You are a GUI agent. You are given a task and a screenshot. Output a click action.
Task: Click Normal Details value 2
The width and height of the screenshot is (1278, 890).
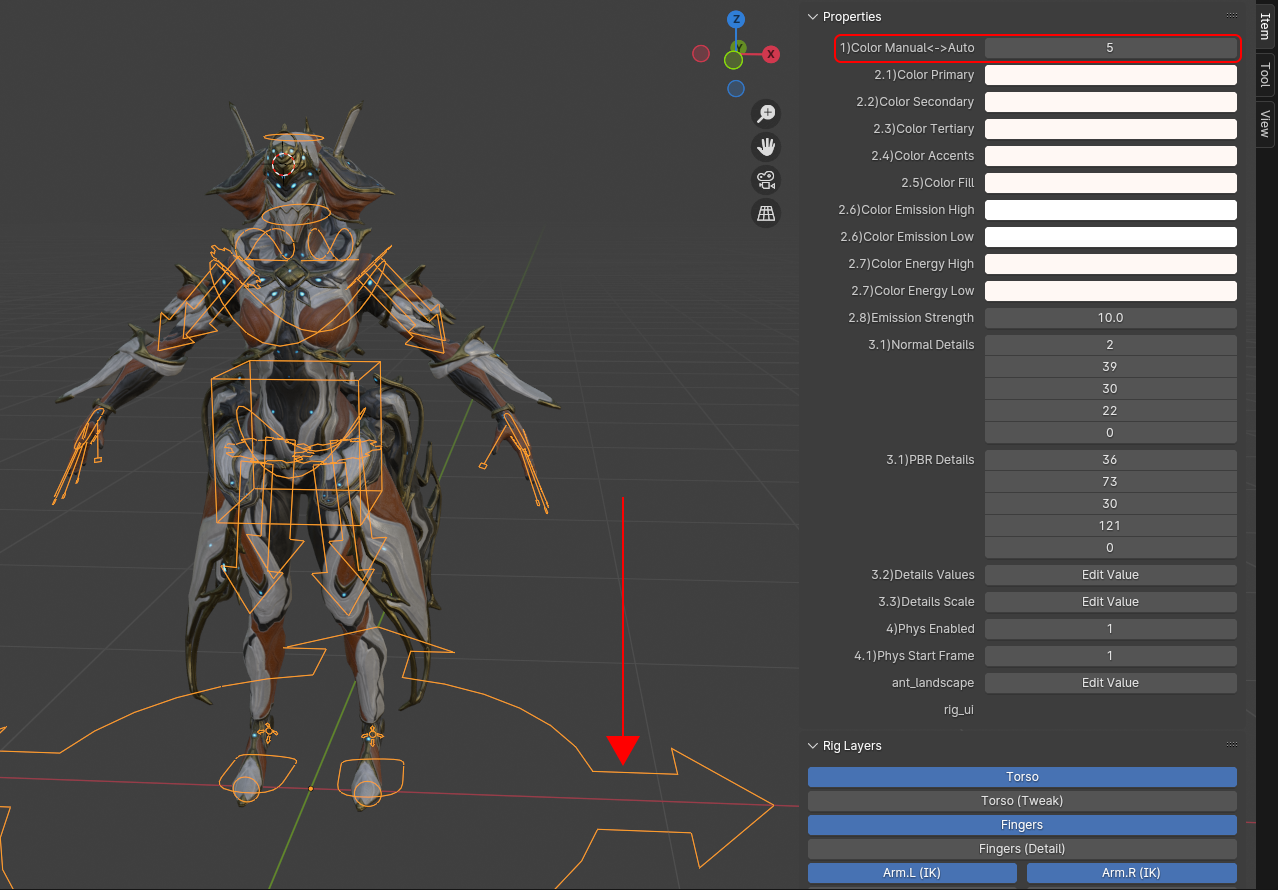coord(1111,345)
